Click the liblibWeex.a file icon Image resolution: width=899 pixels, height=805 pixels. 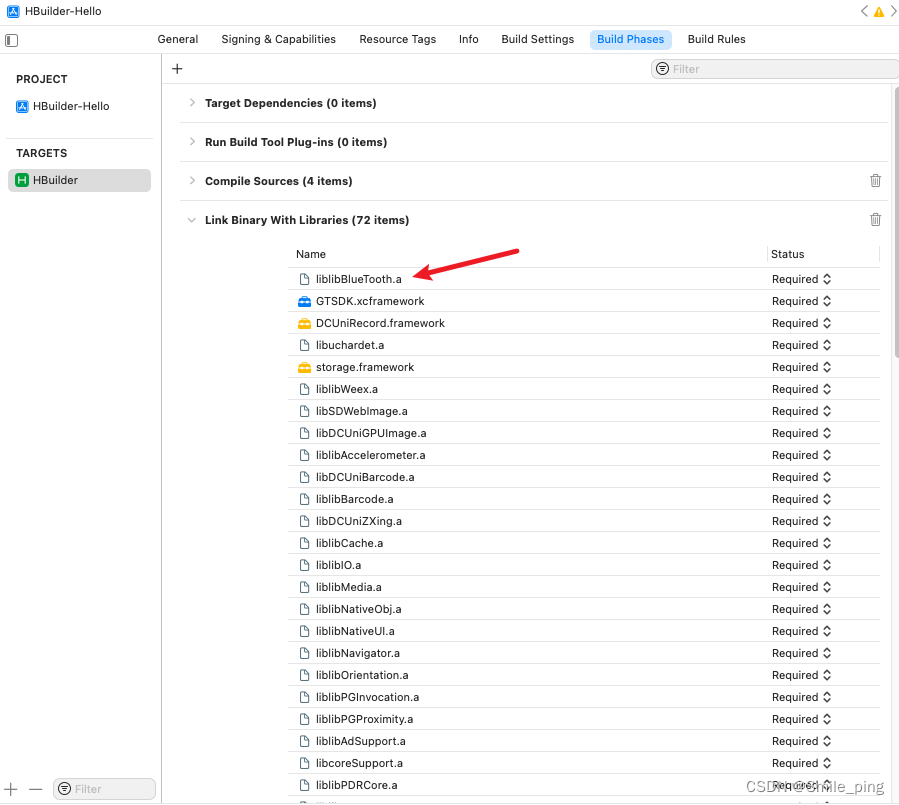(304, 389)
